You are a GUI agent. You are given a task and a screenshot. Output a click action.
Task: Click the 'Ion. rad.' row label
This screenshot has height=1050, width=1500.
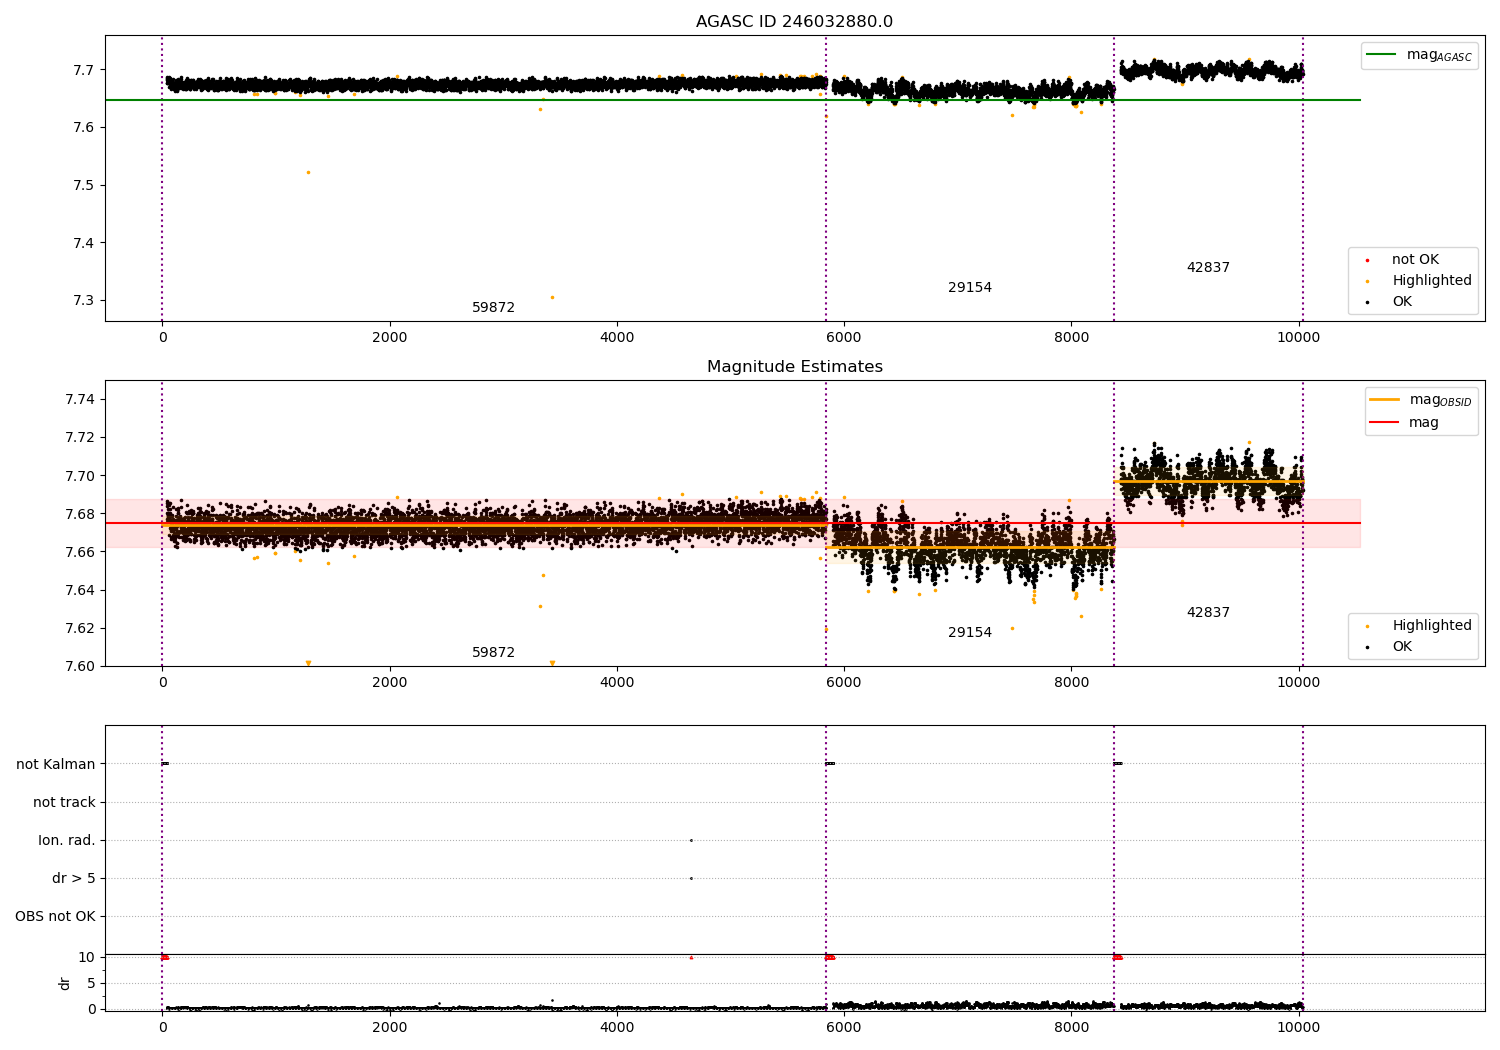click(67, 840)
